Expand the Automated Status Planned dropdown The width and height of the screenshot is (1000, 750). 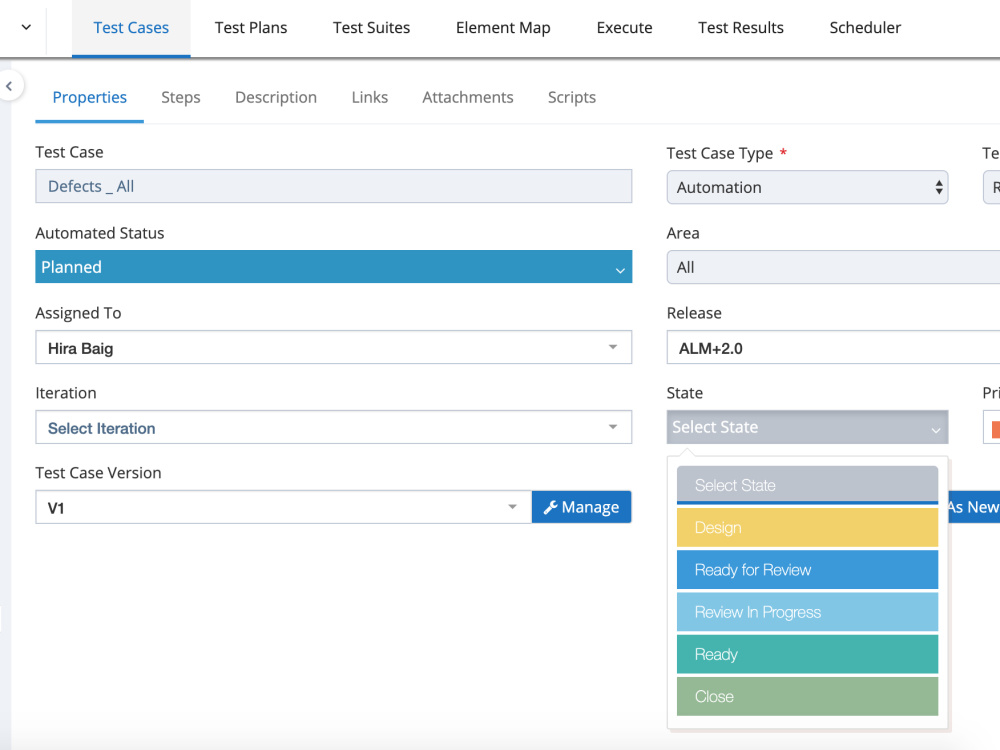[334, 267]
